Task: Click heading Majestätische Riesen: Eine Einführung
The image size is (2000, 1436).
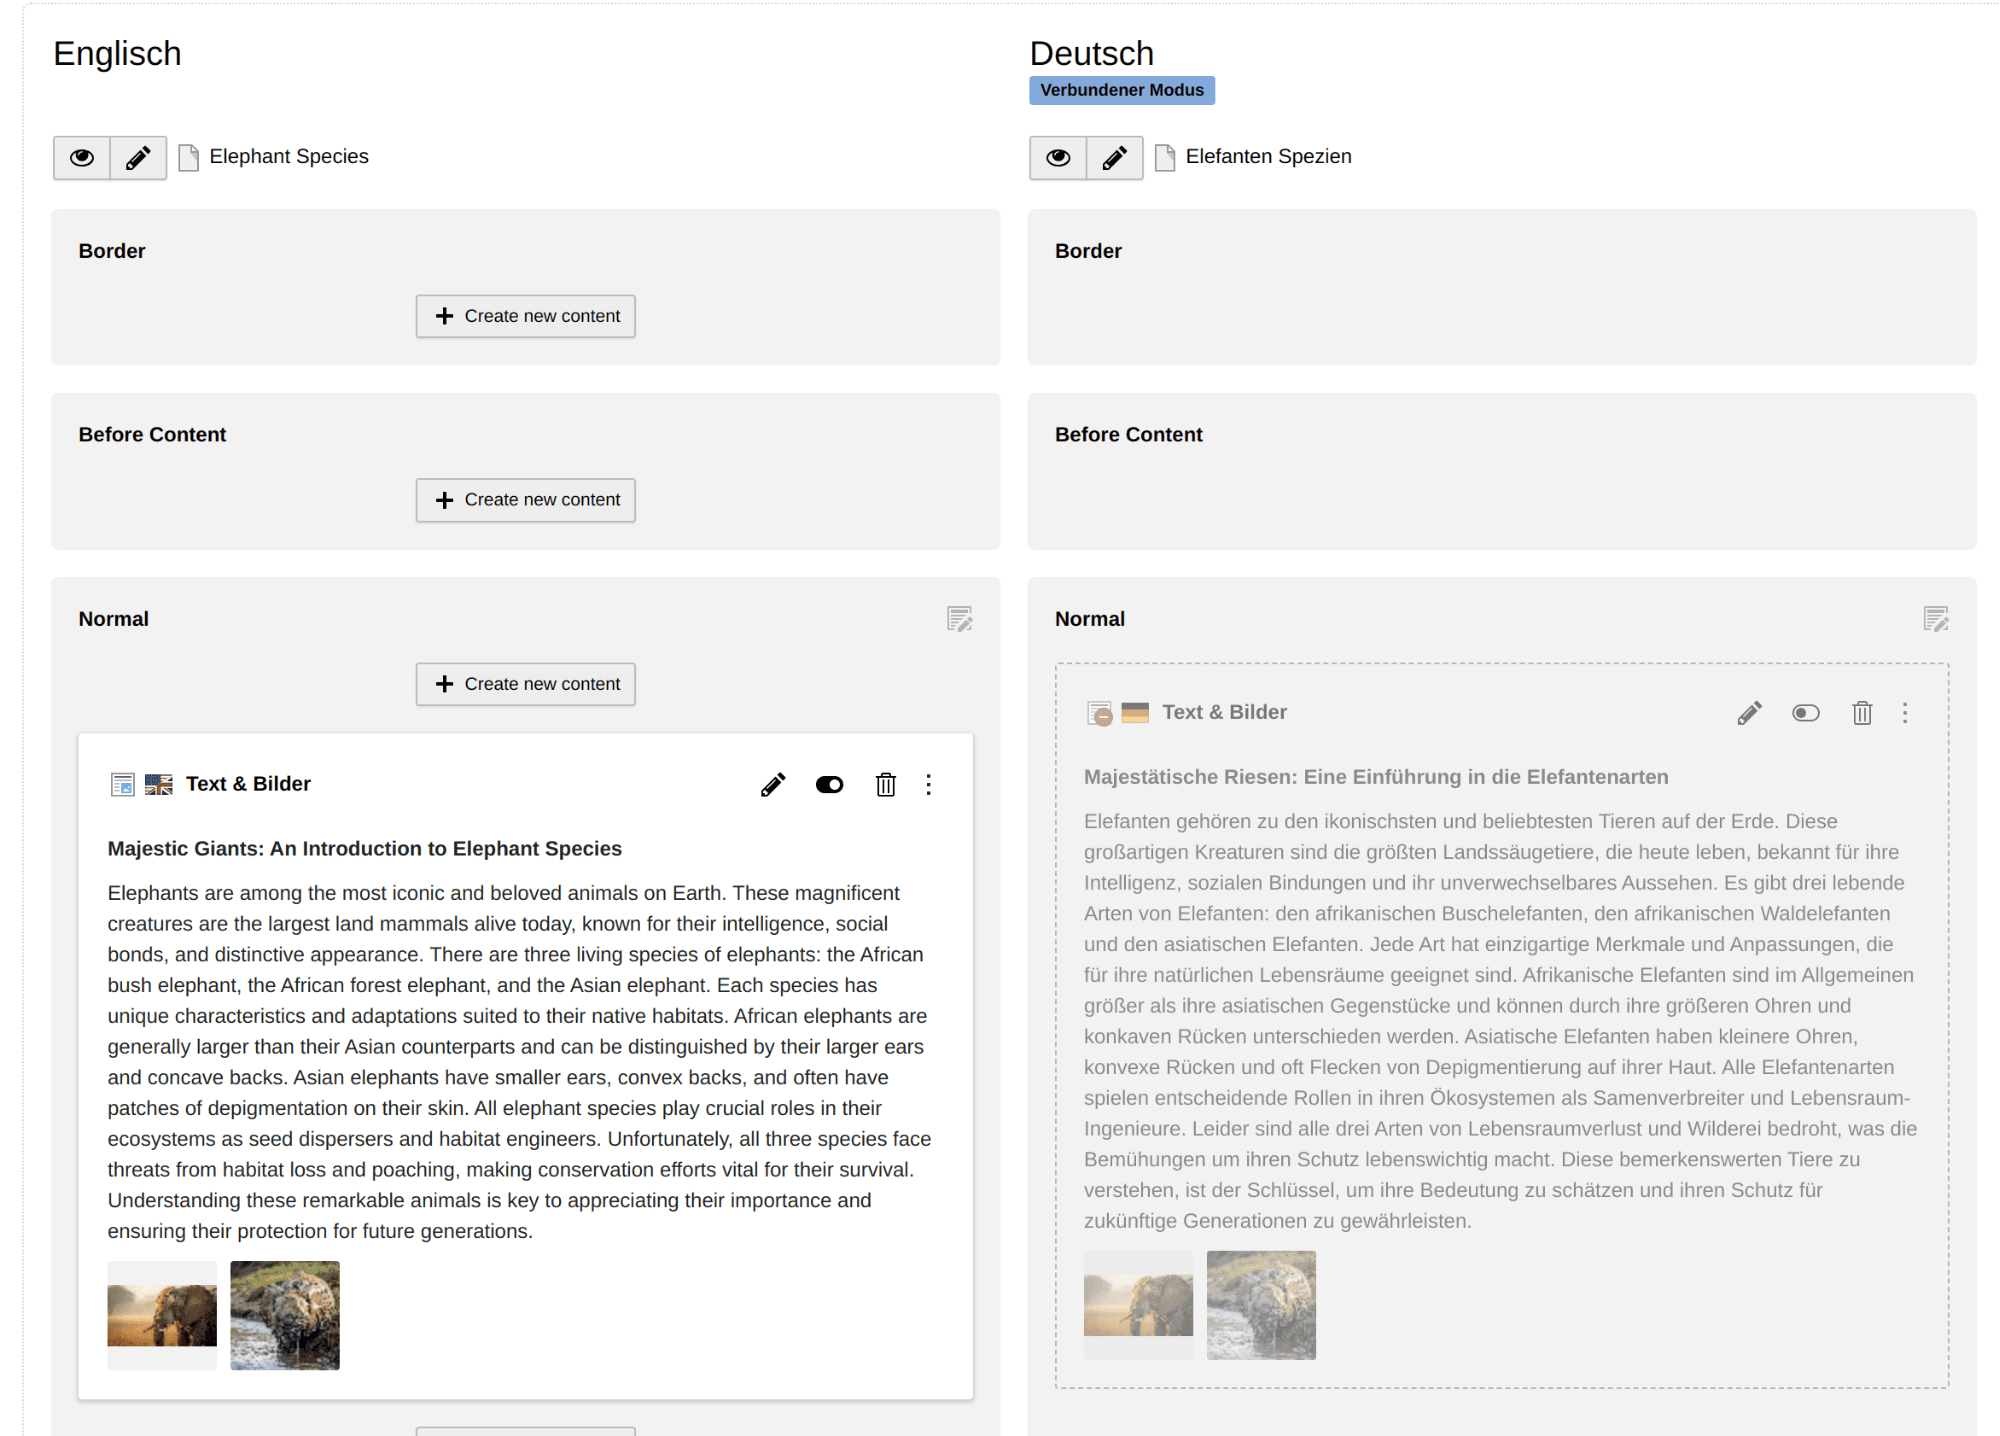Action: point(1376,777)
